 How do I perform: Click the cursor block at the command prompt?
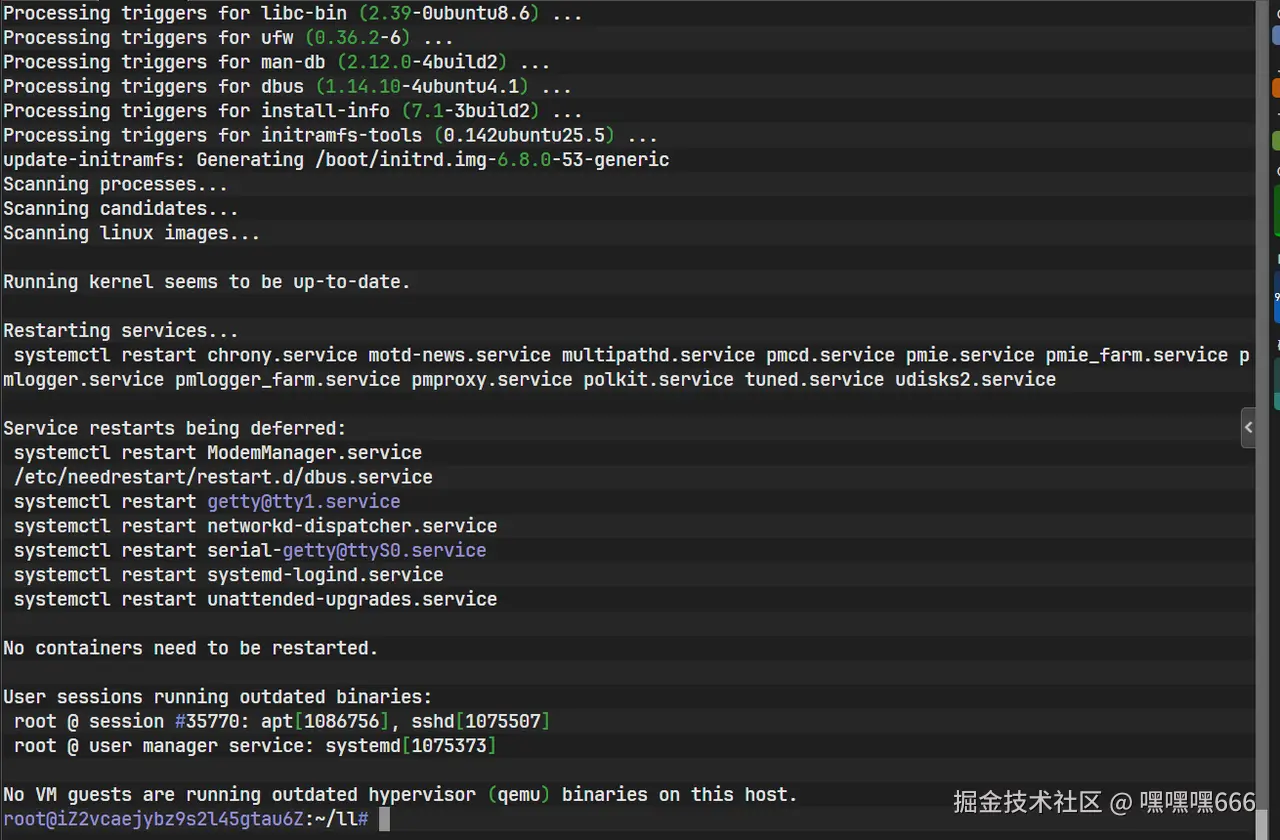[384, 820]
